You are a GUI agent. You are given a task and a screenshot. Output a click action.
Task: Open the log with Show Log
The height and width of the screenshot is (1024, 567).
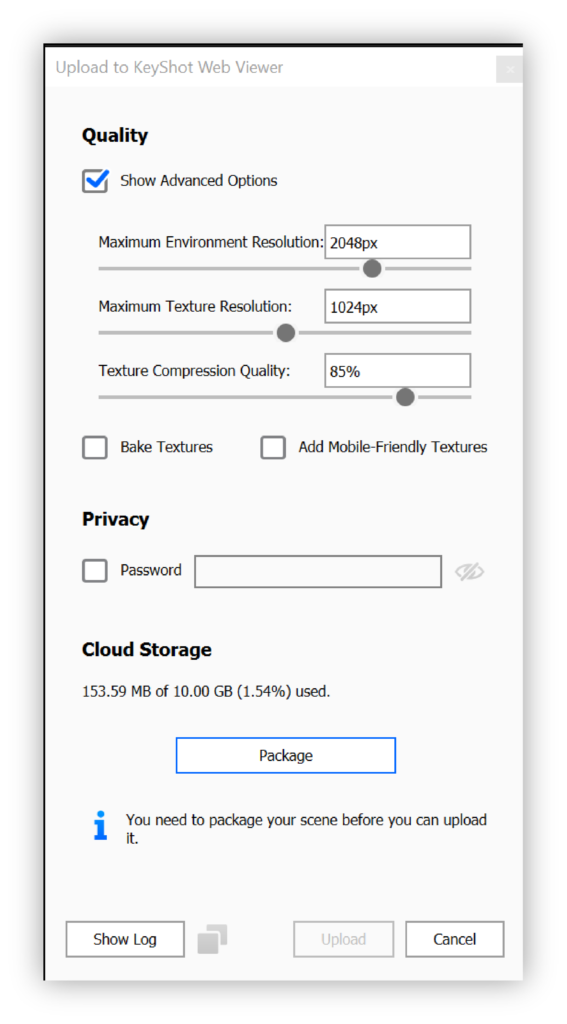pyautogui.click(x=125, y=939)
